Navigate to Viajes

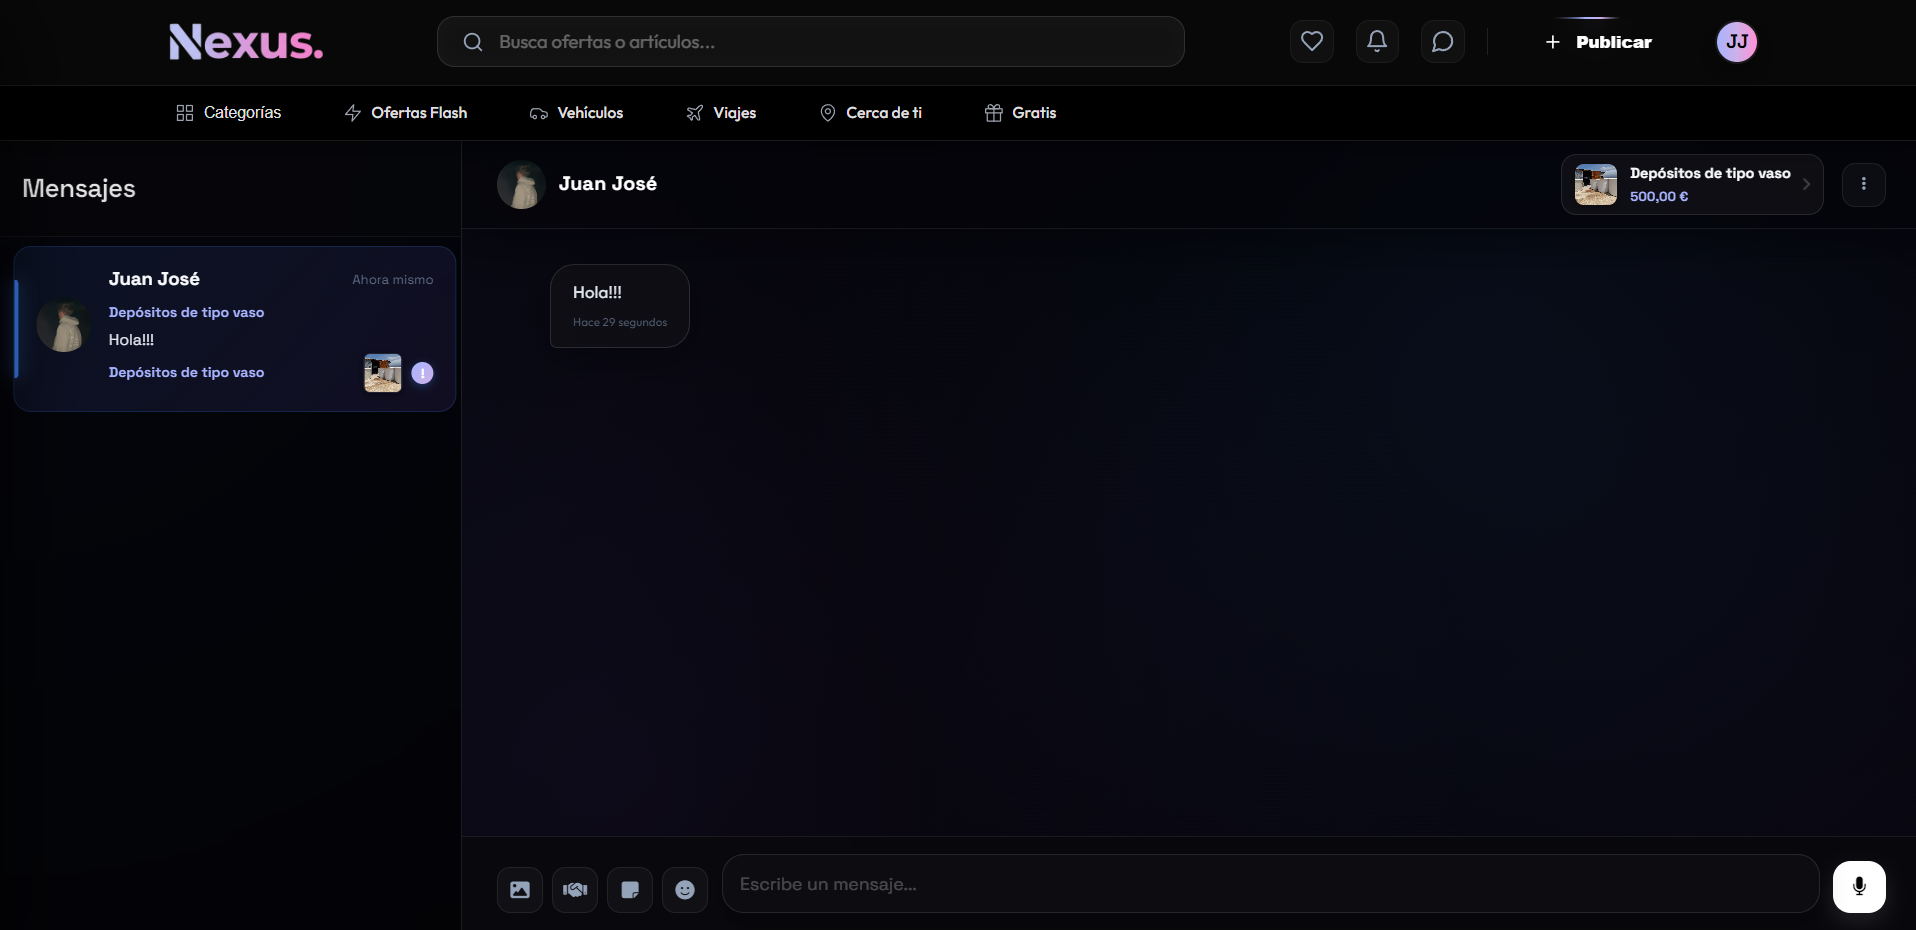point(721,113)
